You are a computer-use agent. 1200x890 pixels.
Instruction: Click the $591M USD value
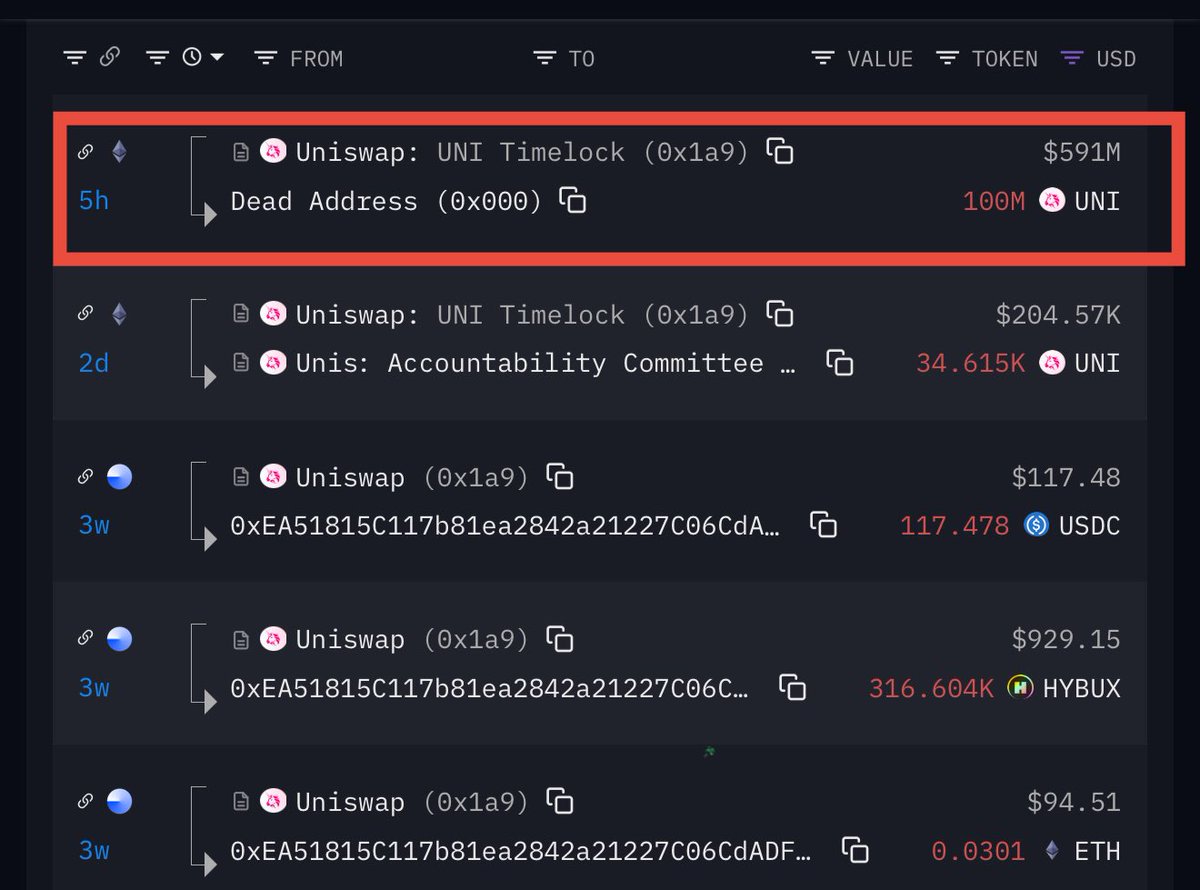click(x=1081, y=153)
